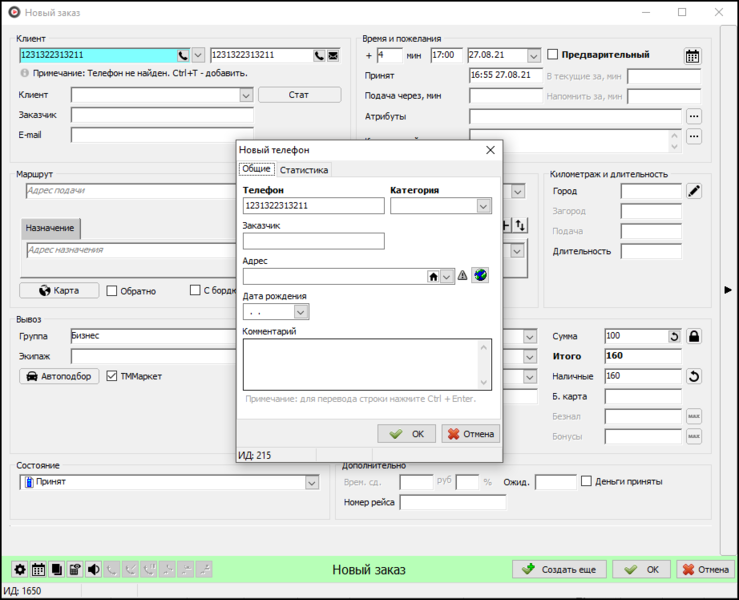The width and height of the screenshot is (739, 600).
Task: Click the Создать еще button
Action: [x=559, y=569]
